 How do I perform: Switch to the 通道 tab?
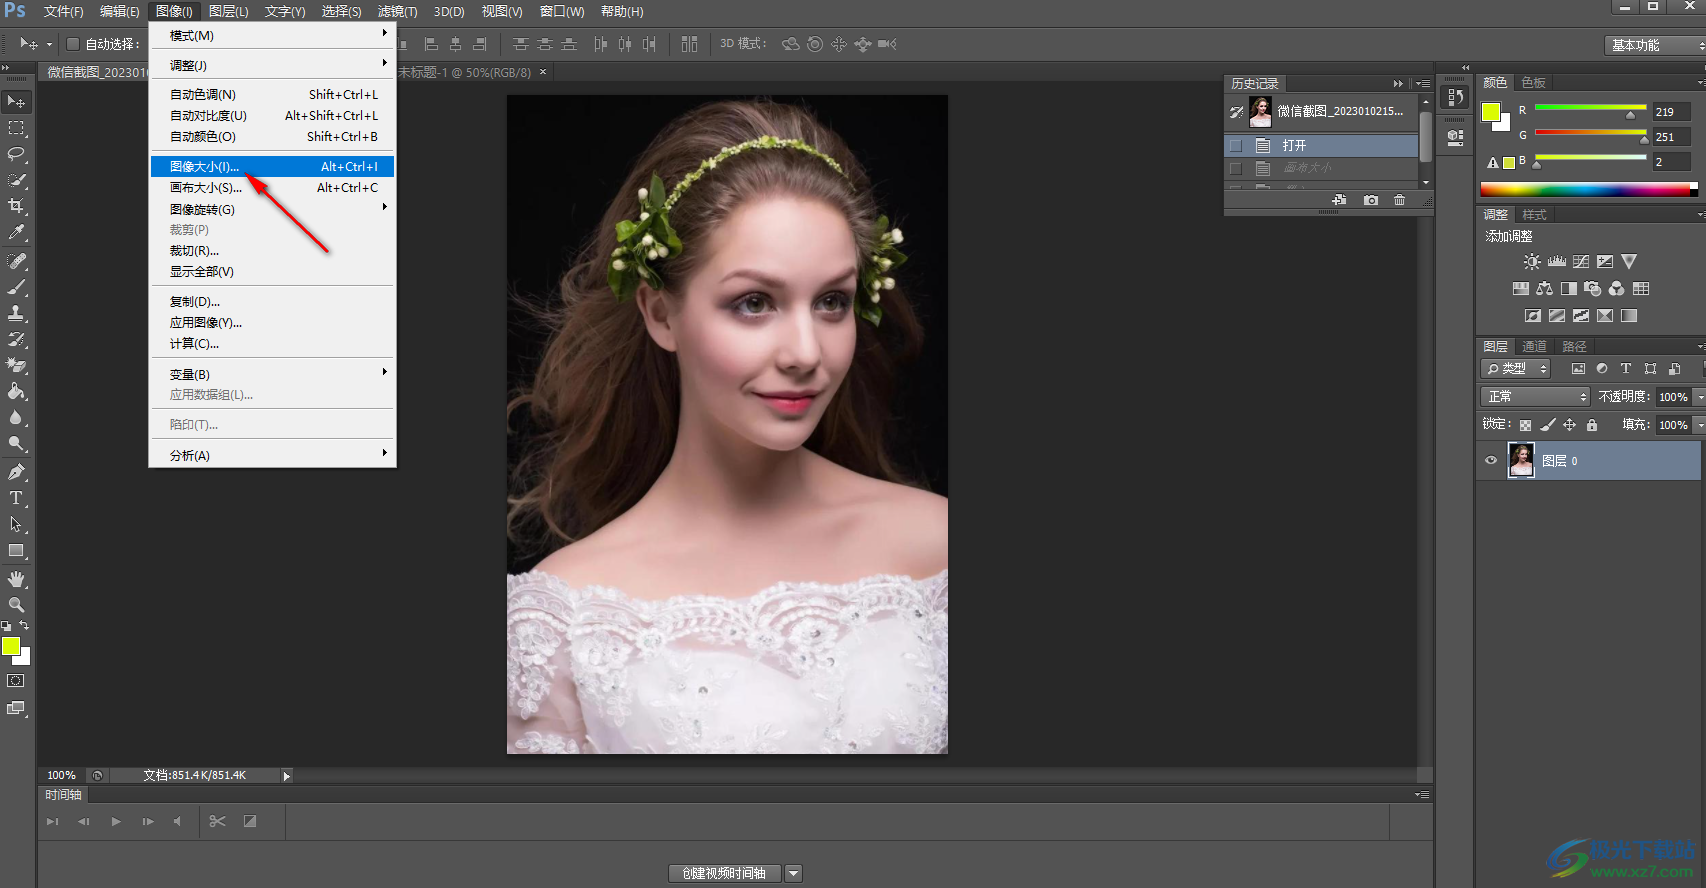1534,346
